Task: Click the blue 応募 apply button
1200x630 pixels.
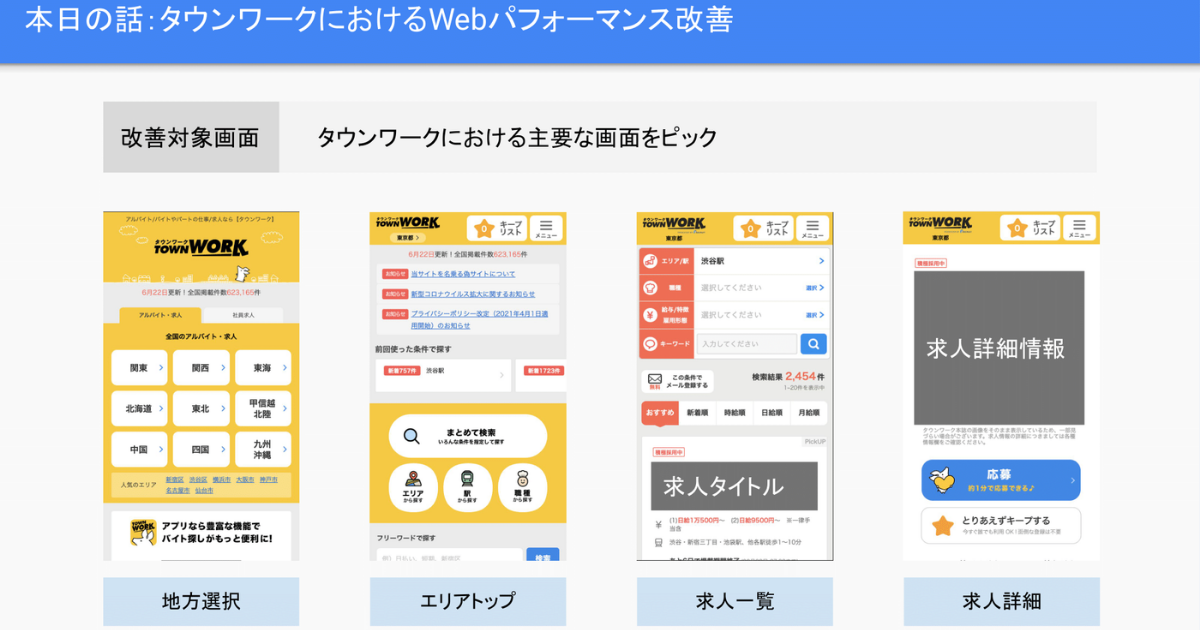Action: (1001, 481)
